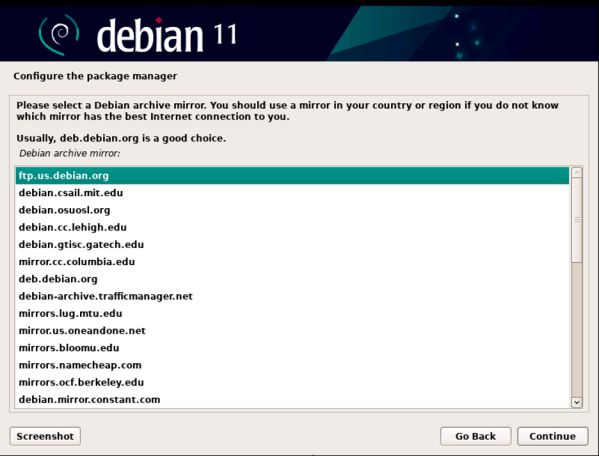Click the Screenshot button

click(x=45, y=436)
